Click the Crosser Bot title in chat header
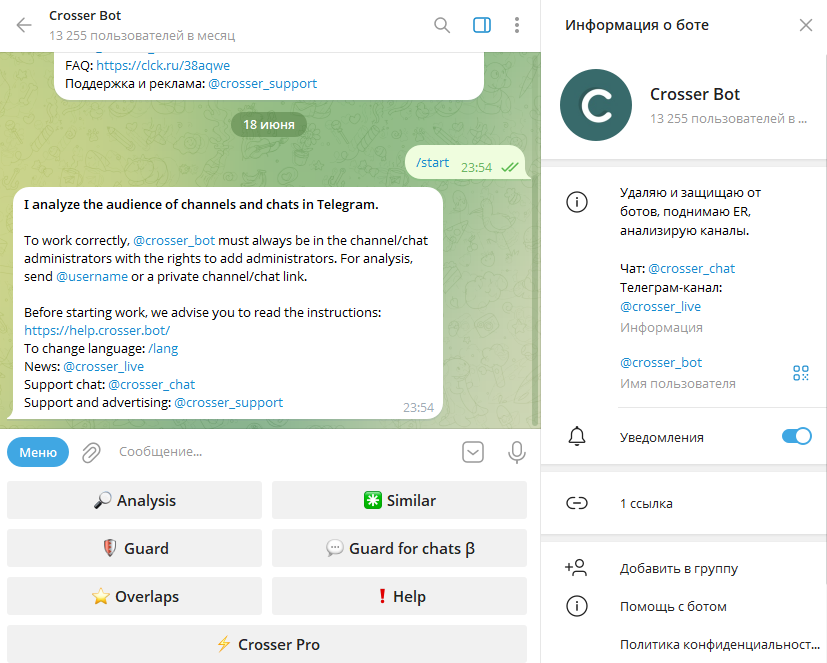 pyautogui.click(x=85, y=16)
